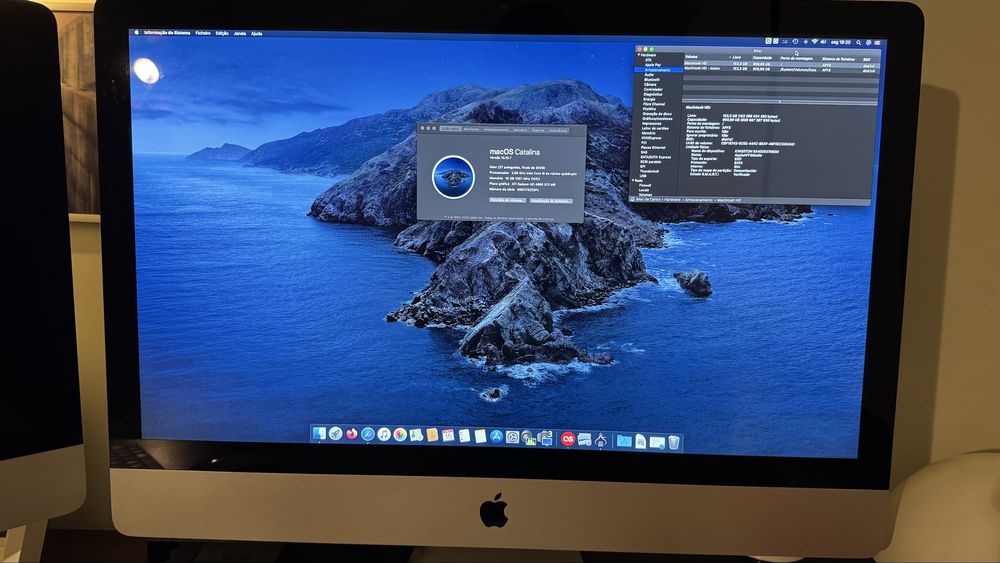
Task: Open iTunes music icon in Dock
Action: point(384,434)
